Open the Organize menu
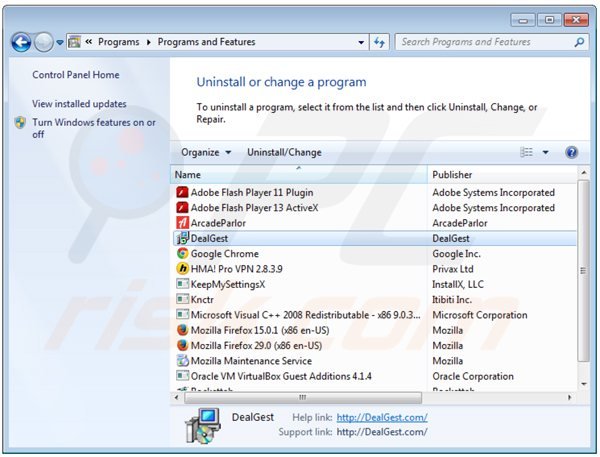The image size is (600, 457). pyautogui.click(x=206, y=152)
